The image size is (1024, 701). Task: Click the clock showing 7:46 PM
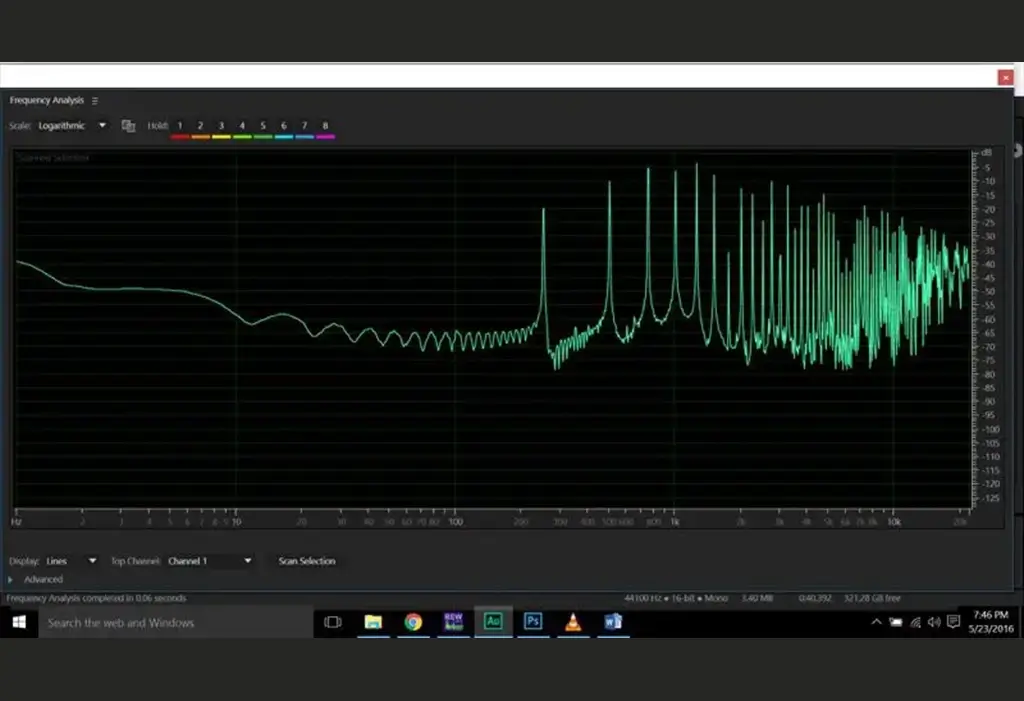(x=991, y=622)
